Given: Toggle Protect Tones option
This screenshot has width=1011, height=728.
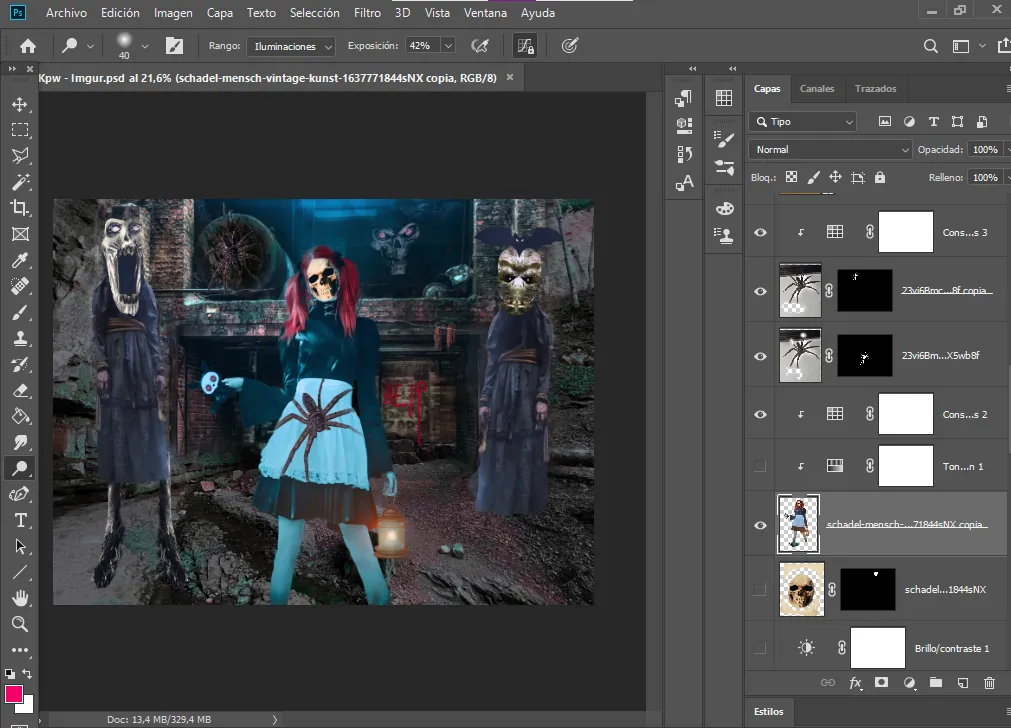Looking at the screenshot, I should 525,46.
